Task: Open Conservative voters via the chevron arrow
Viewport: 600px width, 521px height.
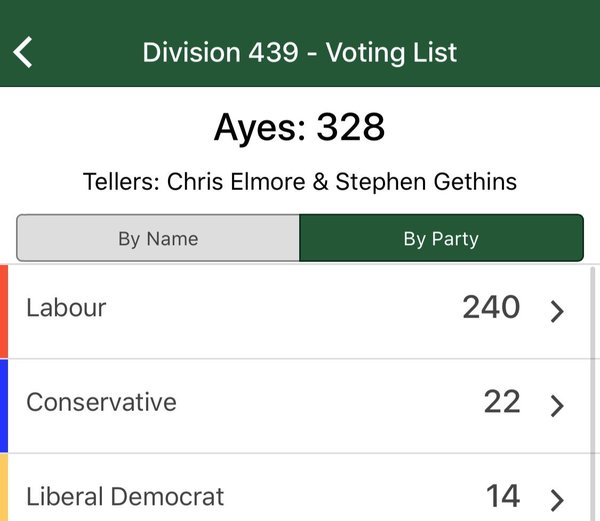Action: click(557, 405)
